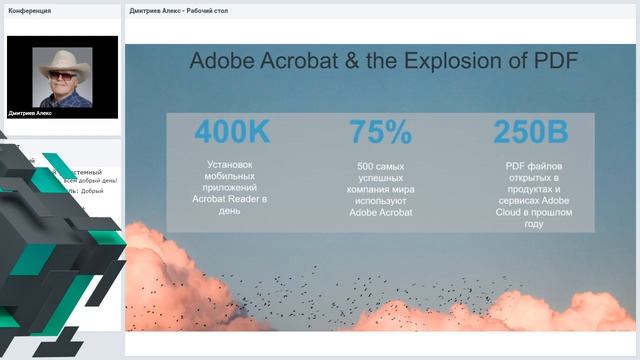
Task: Click the text 'Установок мобильных приложений Acrobat Reader в день'
Action: tap(229, 187)
